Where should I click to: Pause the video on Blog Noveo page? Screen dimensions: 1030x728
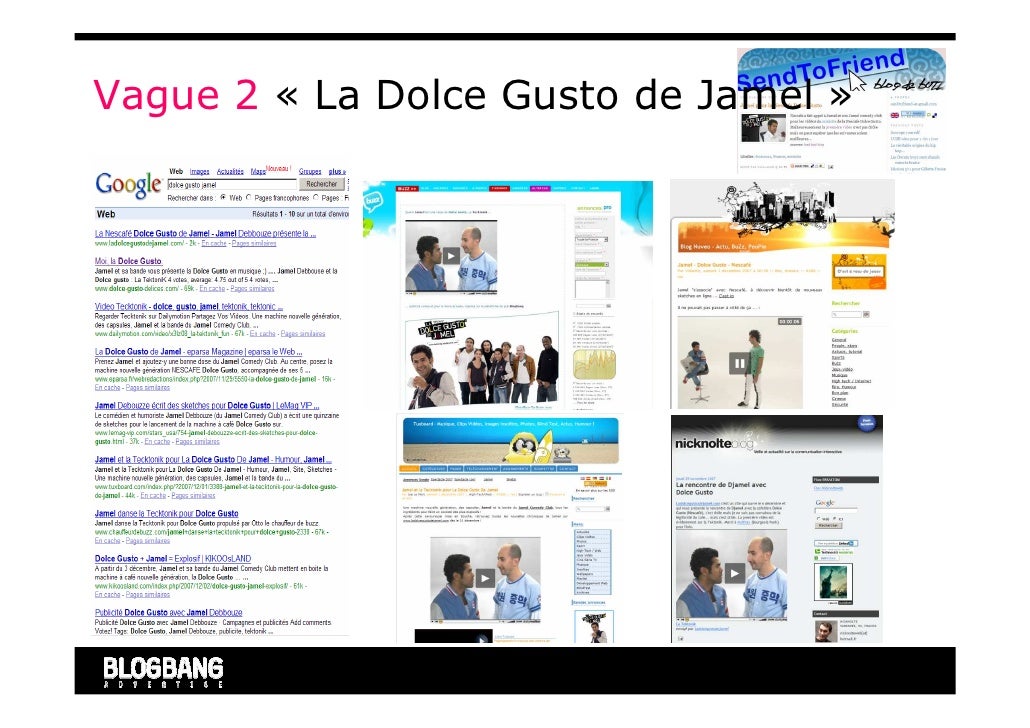[740, 363]
